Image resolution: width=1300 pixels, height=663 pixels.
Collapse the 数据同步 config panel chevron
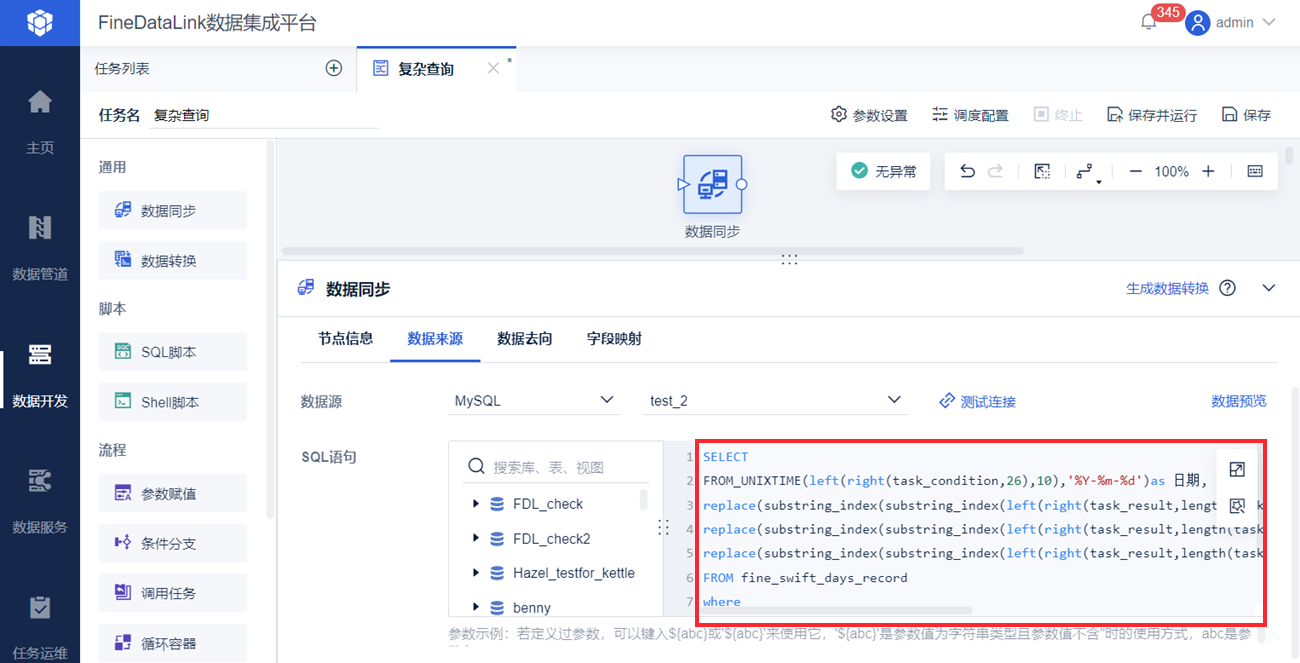click(1269, 288)
